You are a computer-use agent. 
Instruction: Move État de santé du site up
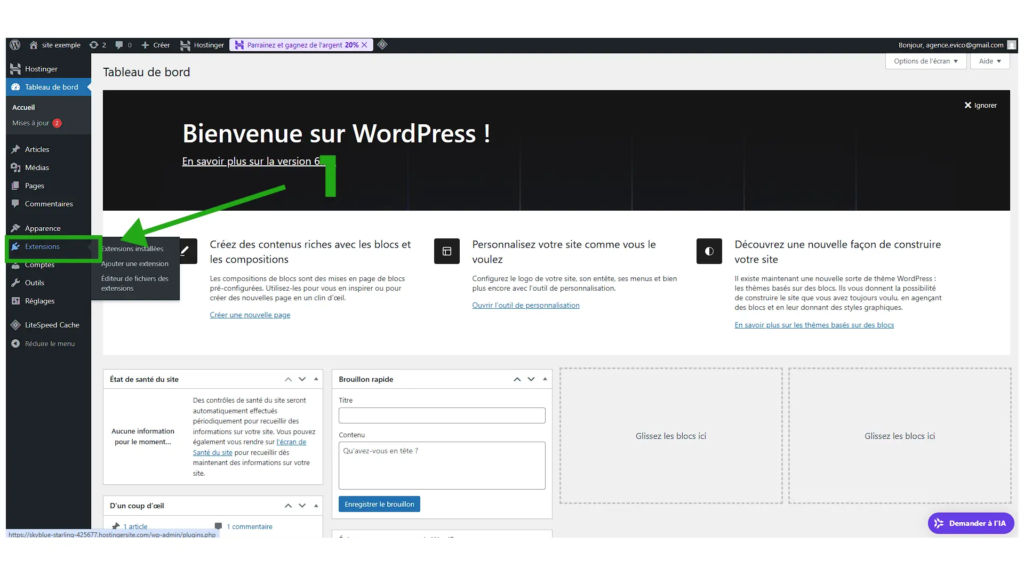(288, 379)
